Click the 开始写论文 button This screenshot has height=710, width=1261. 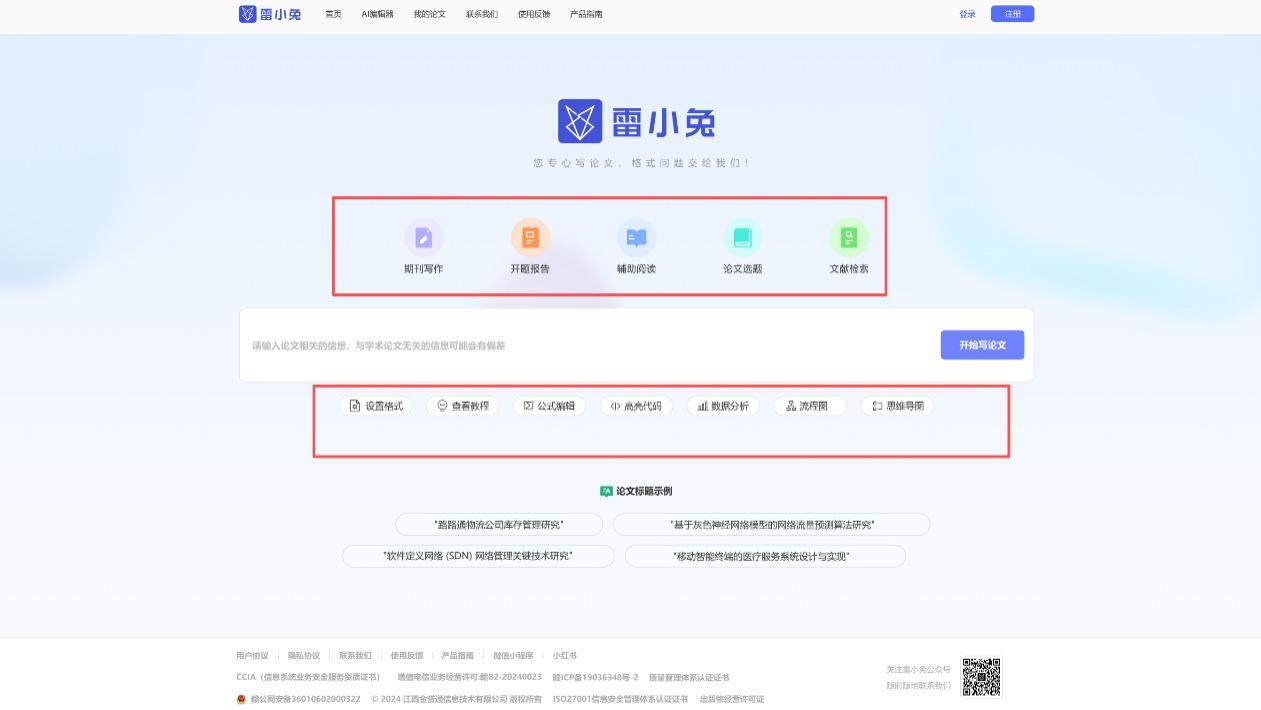tap(982, 344)
